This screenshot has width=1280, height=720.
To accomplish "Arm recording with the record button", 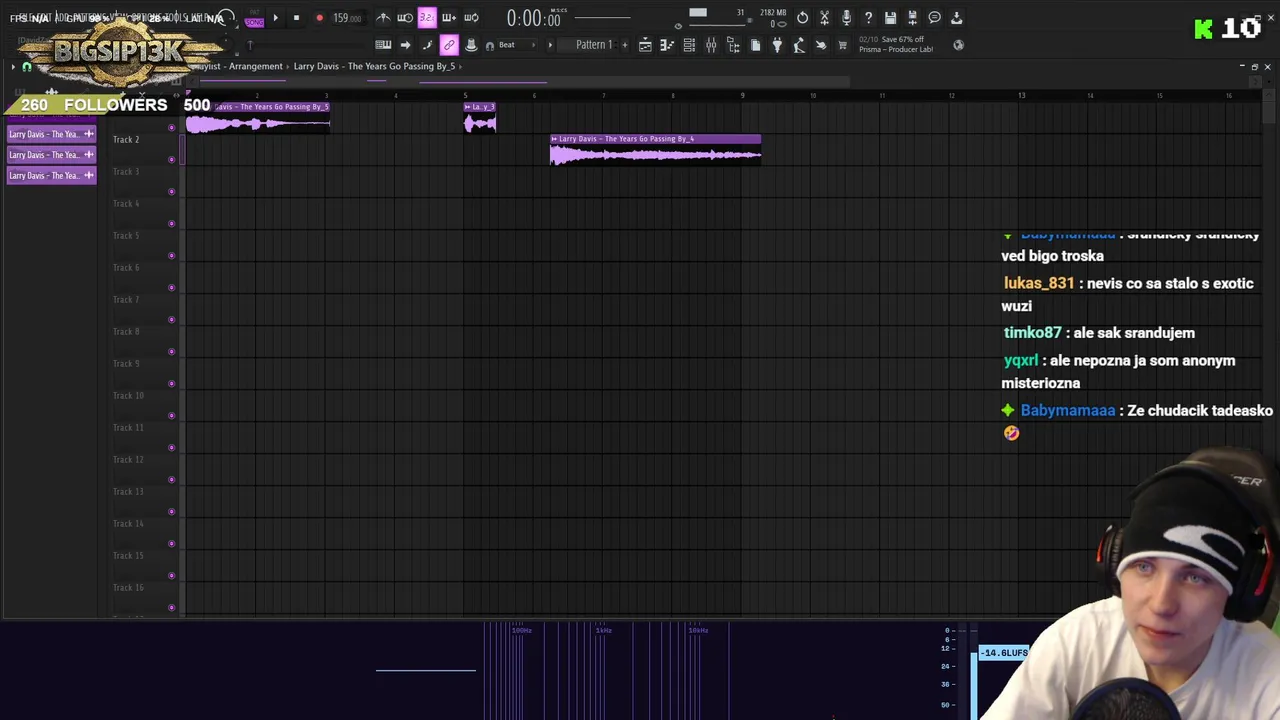I will 319,18.
